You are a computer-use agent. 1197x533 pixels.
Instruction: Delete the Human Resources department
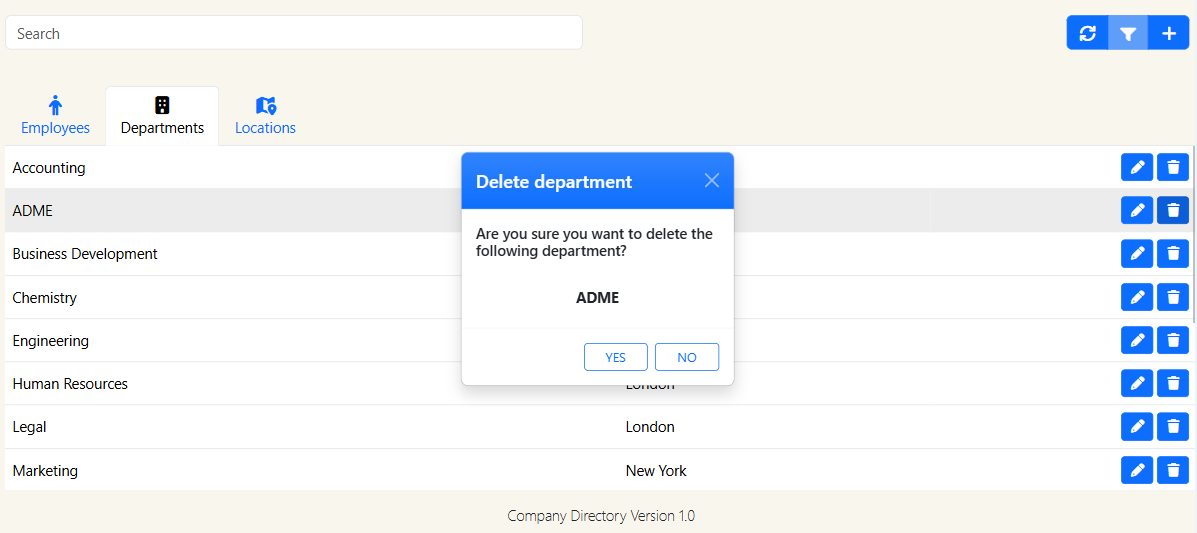pyautogui.click(x=1173, y=383)
